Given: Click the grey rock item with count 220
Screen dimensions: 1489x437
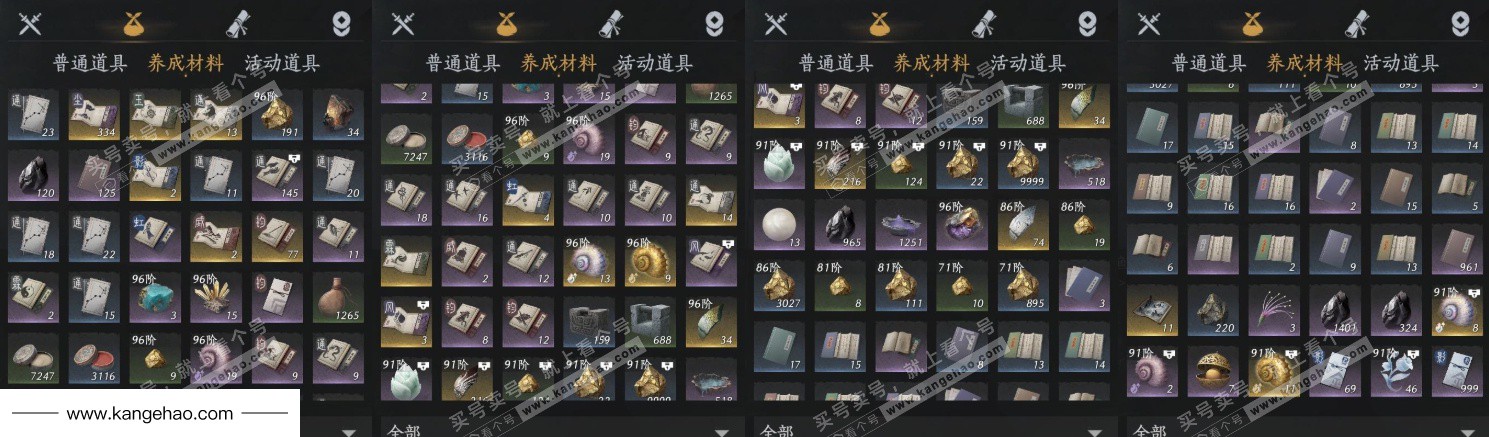Looking at the screenshot, I should tap(1213, 309).
